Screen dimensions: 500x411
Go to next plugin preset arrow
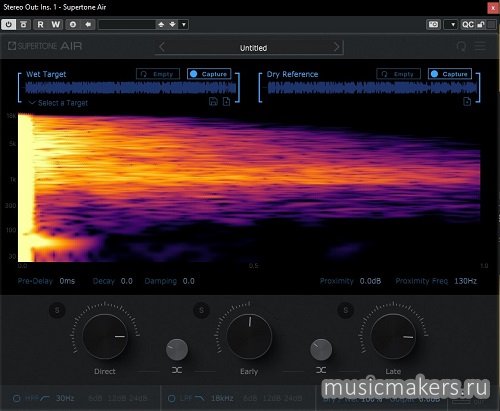click(x=337, y=47)
